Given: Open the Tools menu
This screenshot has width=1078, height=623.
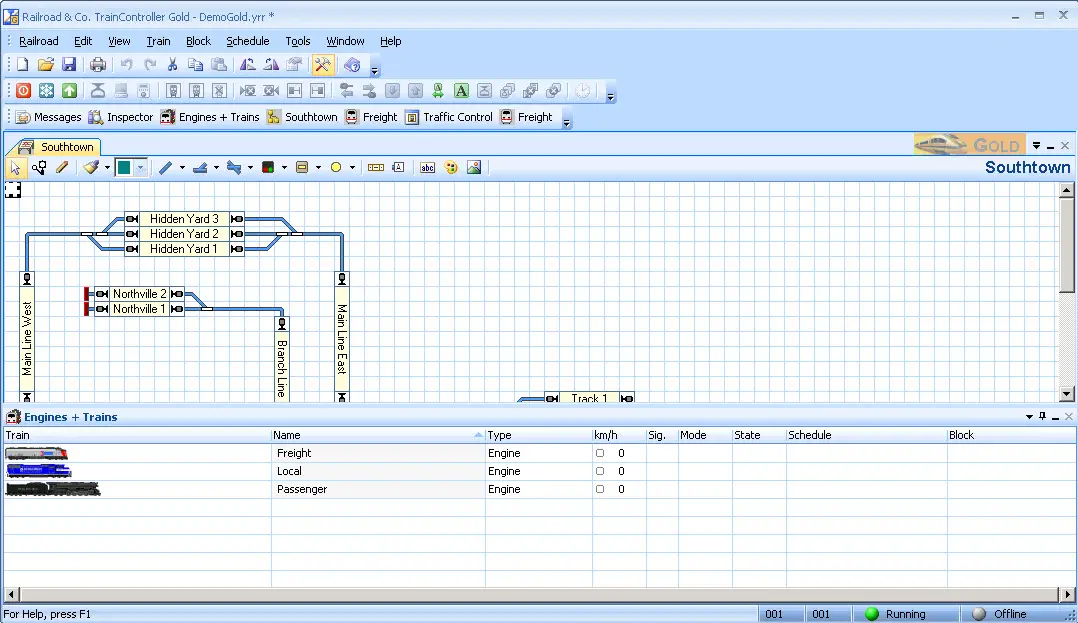Looking at the screenshot, I should 298,41.
